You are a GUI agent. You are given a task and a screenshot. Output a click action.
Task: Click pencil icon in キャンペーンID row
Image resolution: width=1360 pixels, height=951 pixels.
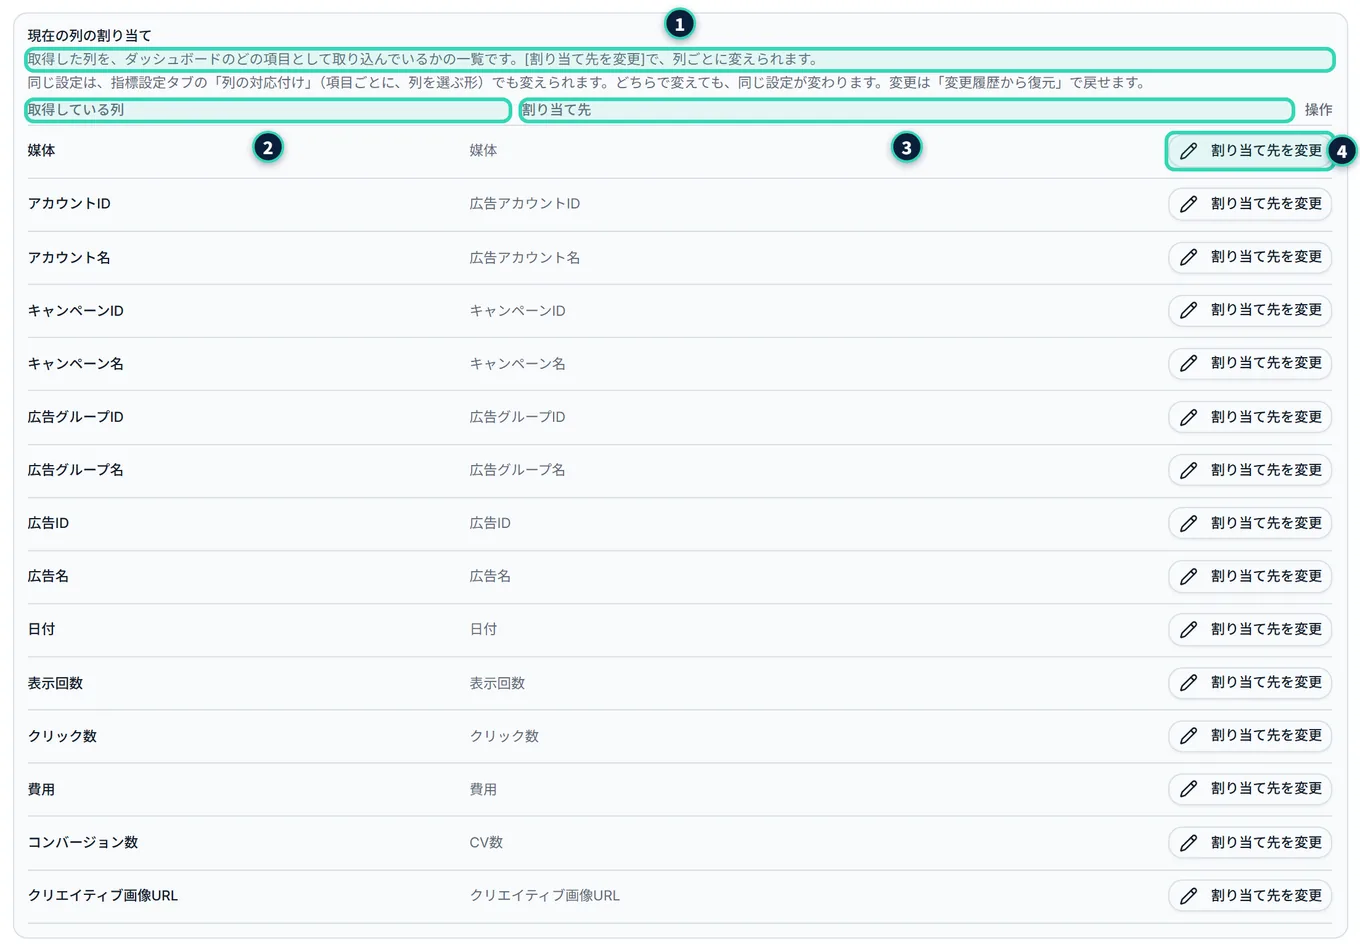coord(1188,310)
